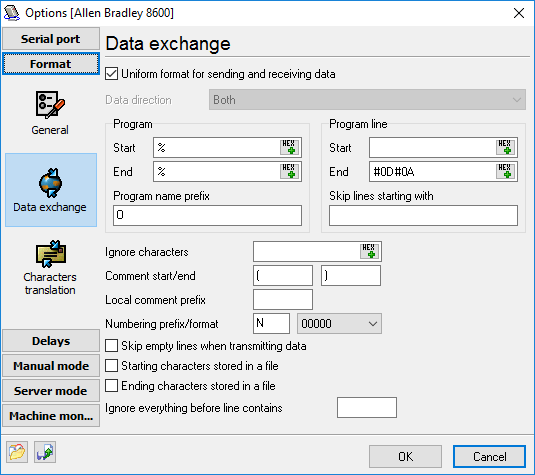Enable Ending characters stored in a file
The width and height of the screenshot is (535, 475).
[x=112, y=386]
